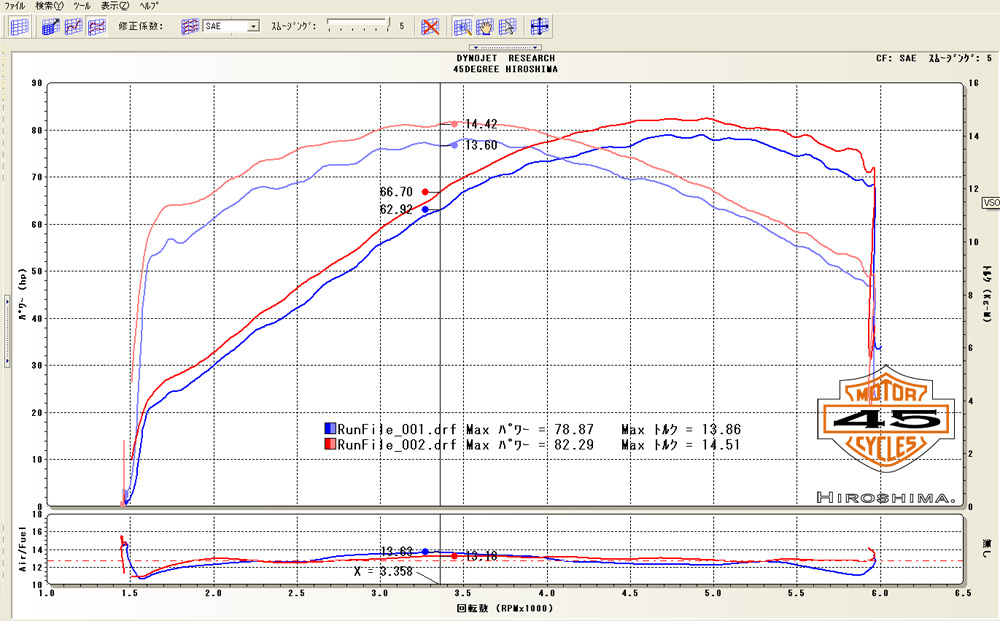Select the arrow pointer graph tool

coord(507,27)
